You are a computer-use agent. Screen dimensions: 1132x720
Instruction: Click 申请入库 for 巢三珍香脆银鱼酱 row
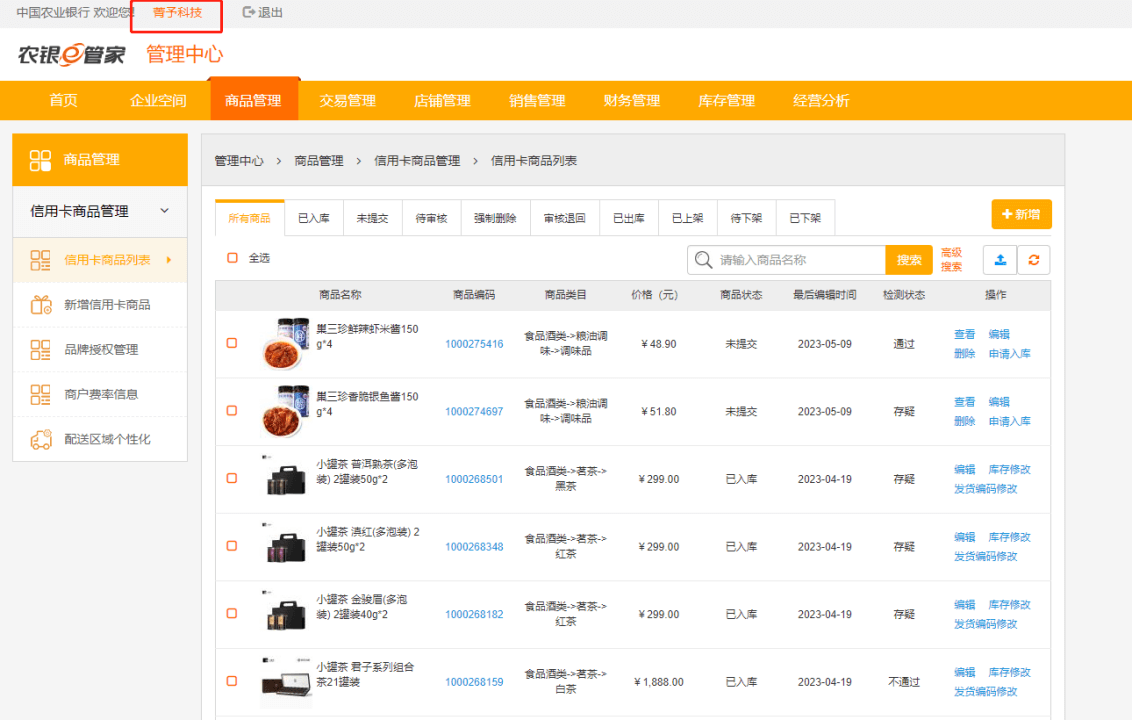(x=1009, y=421)
